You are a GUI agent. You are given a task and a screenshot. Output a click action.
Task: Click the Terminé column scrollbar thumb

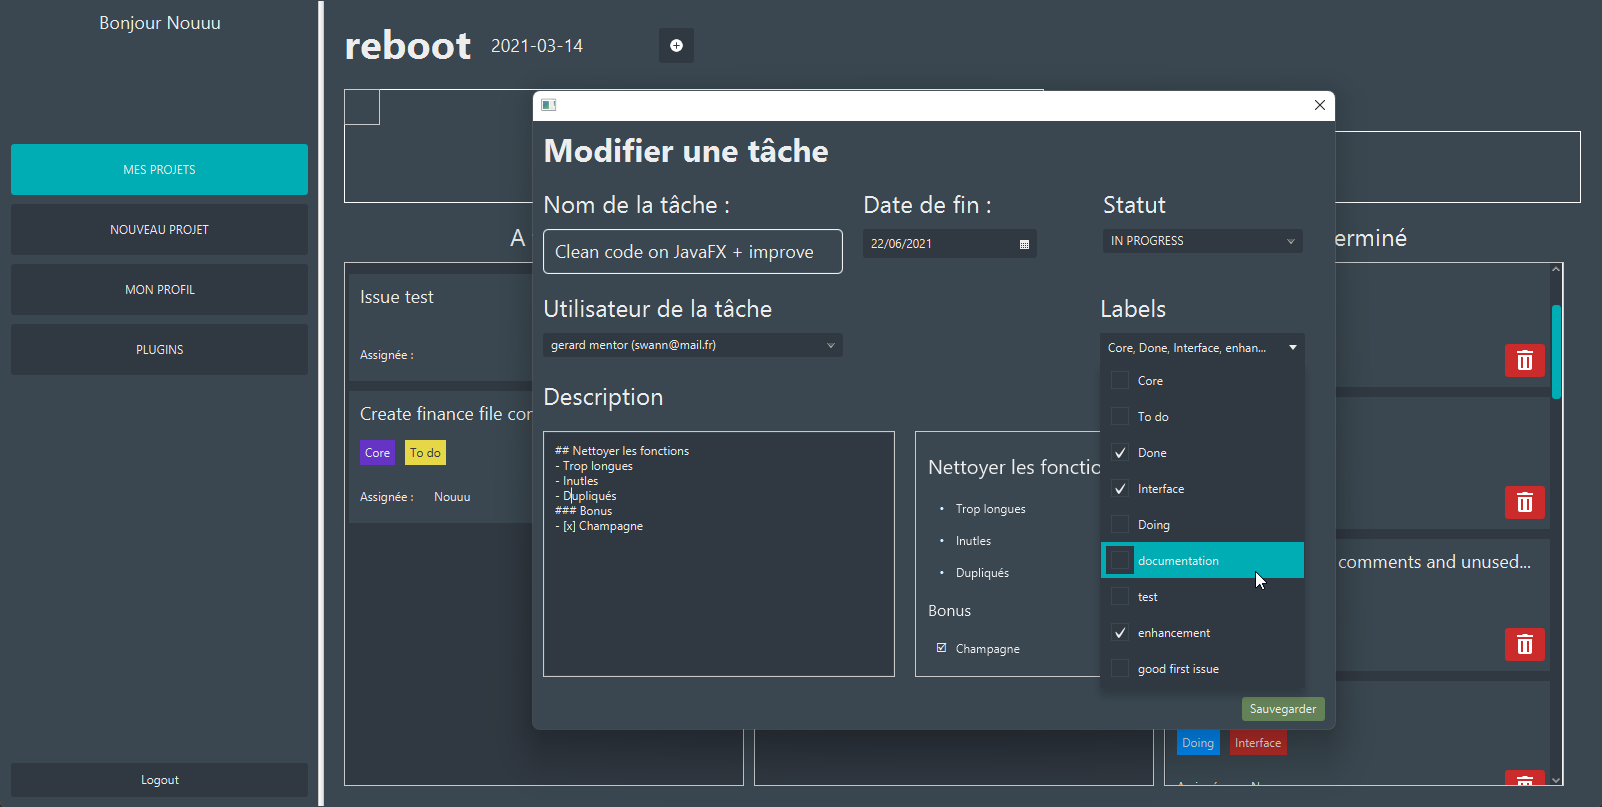[x=1556, y=352]
